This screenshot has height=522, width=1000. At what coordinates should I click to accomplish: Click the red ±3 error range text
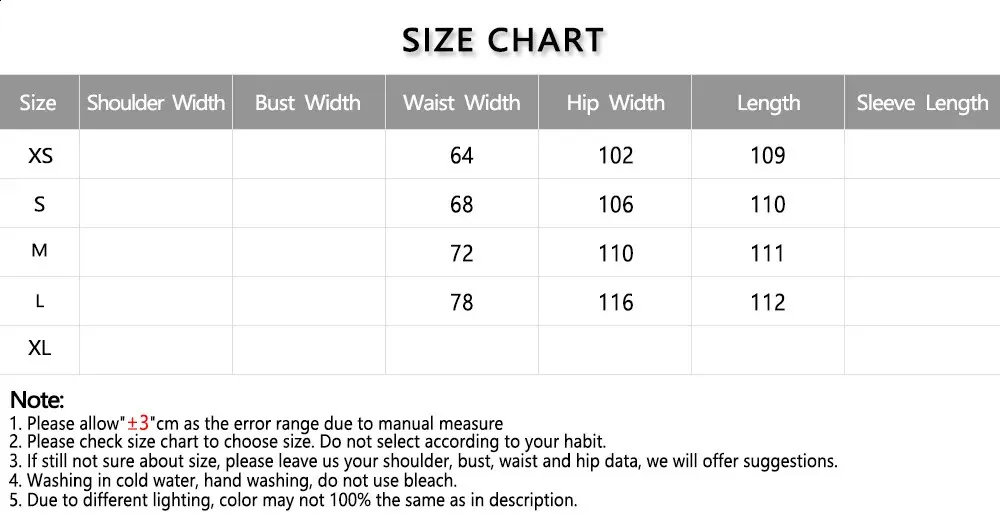[138, 423]
